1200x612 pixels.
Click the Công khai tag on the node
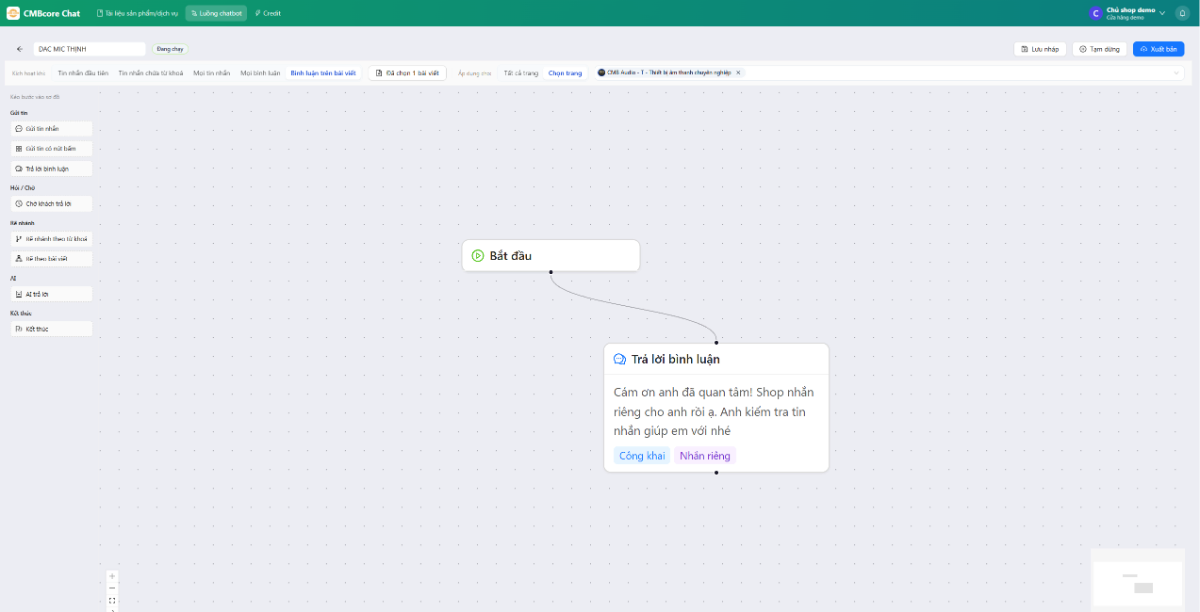point(642,456)
